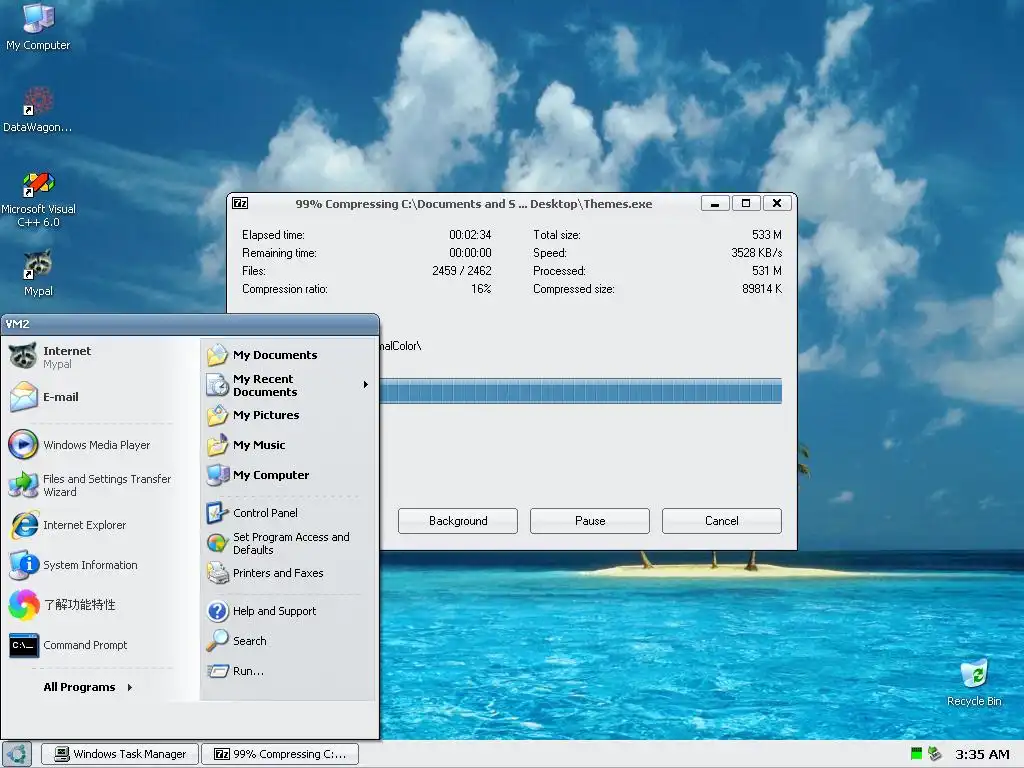Select System Information entry
This screenshot has width=1024, height=768.
tap(91, 565)
